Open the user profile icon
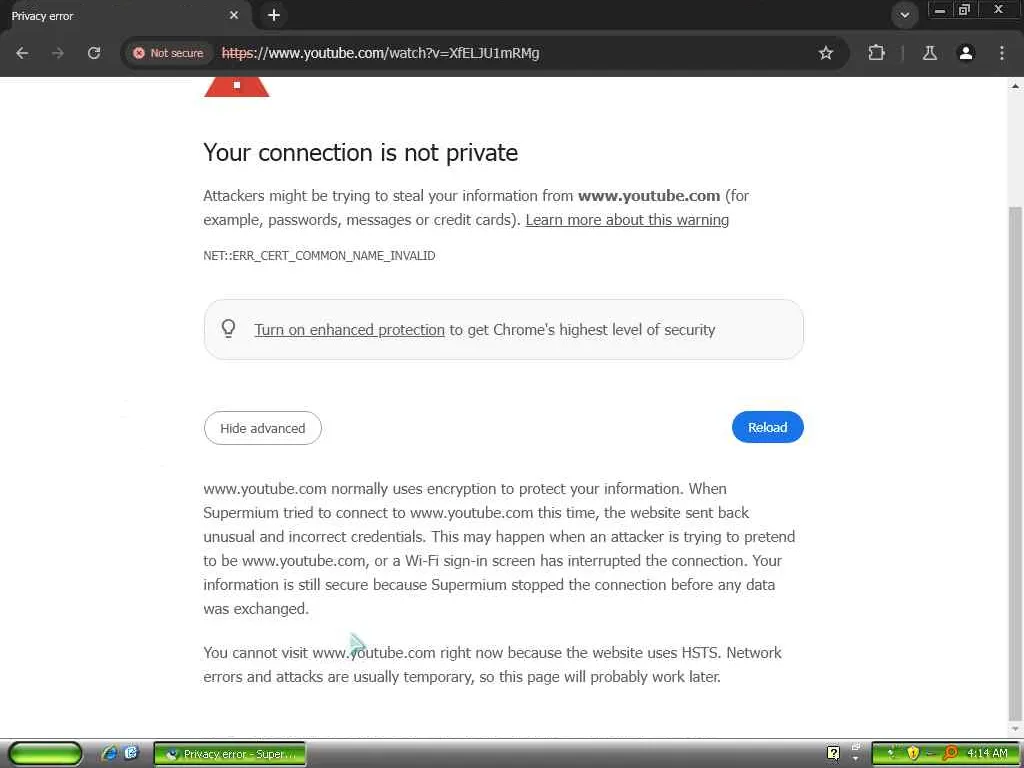This screenshot has height=768, width=1024. click(966, 53)
